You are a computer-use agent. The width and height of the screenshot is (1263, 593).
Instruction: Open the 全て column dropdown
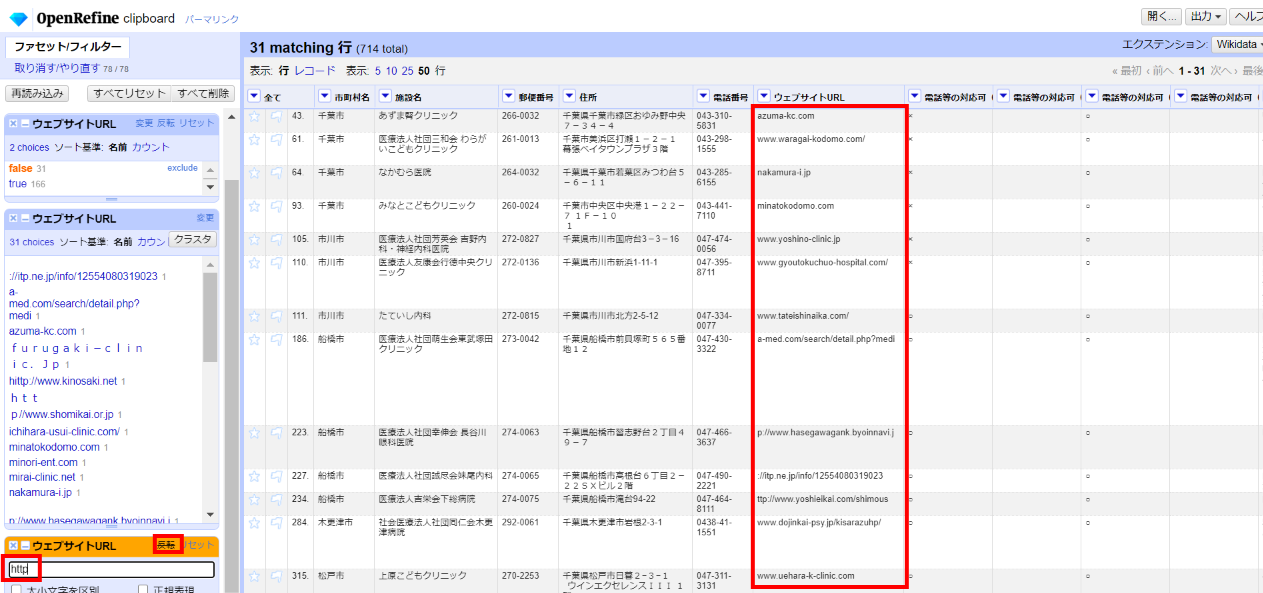point(254,97)
